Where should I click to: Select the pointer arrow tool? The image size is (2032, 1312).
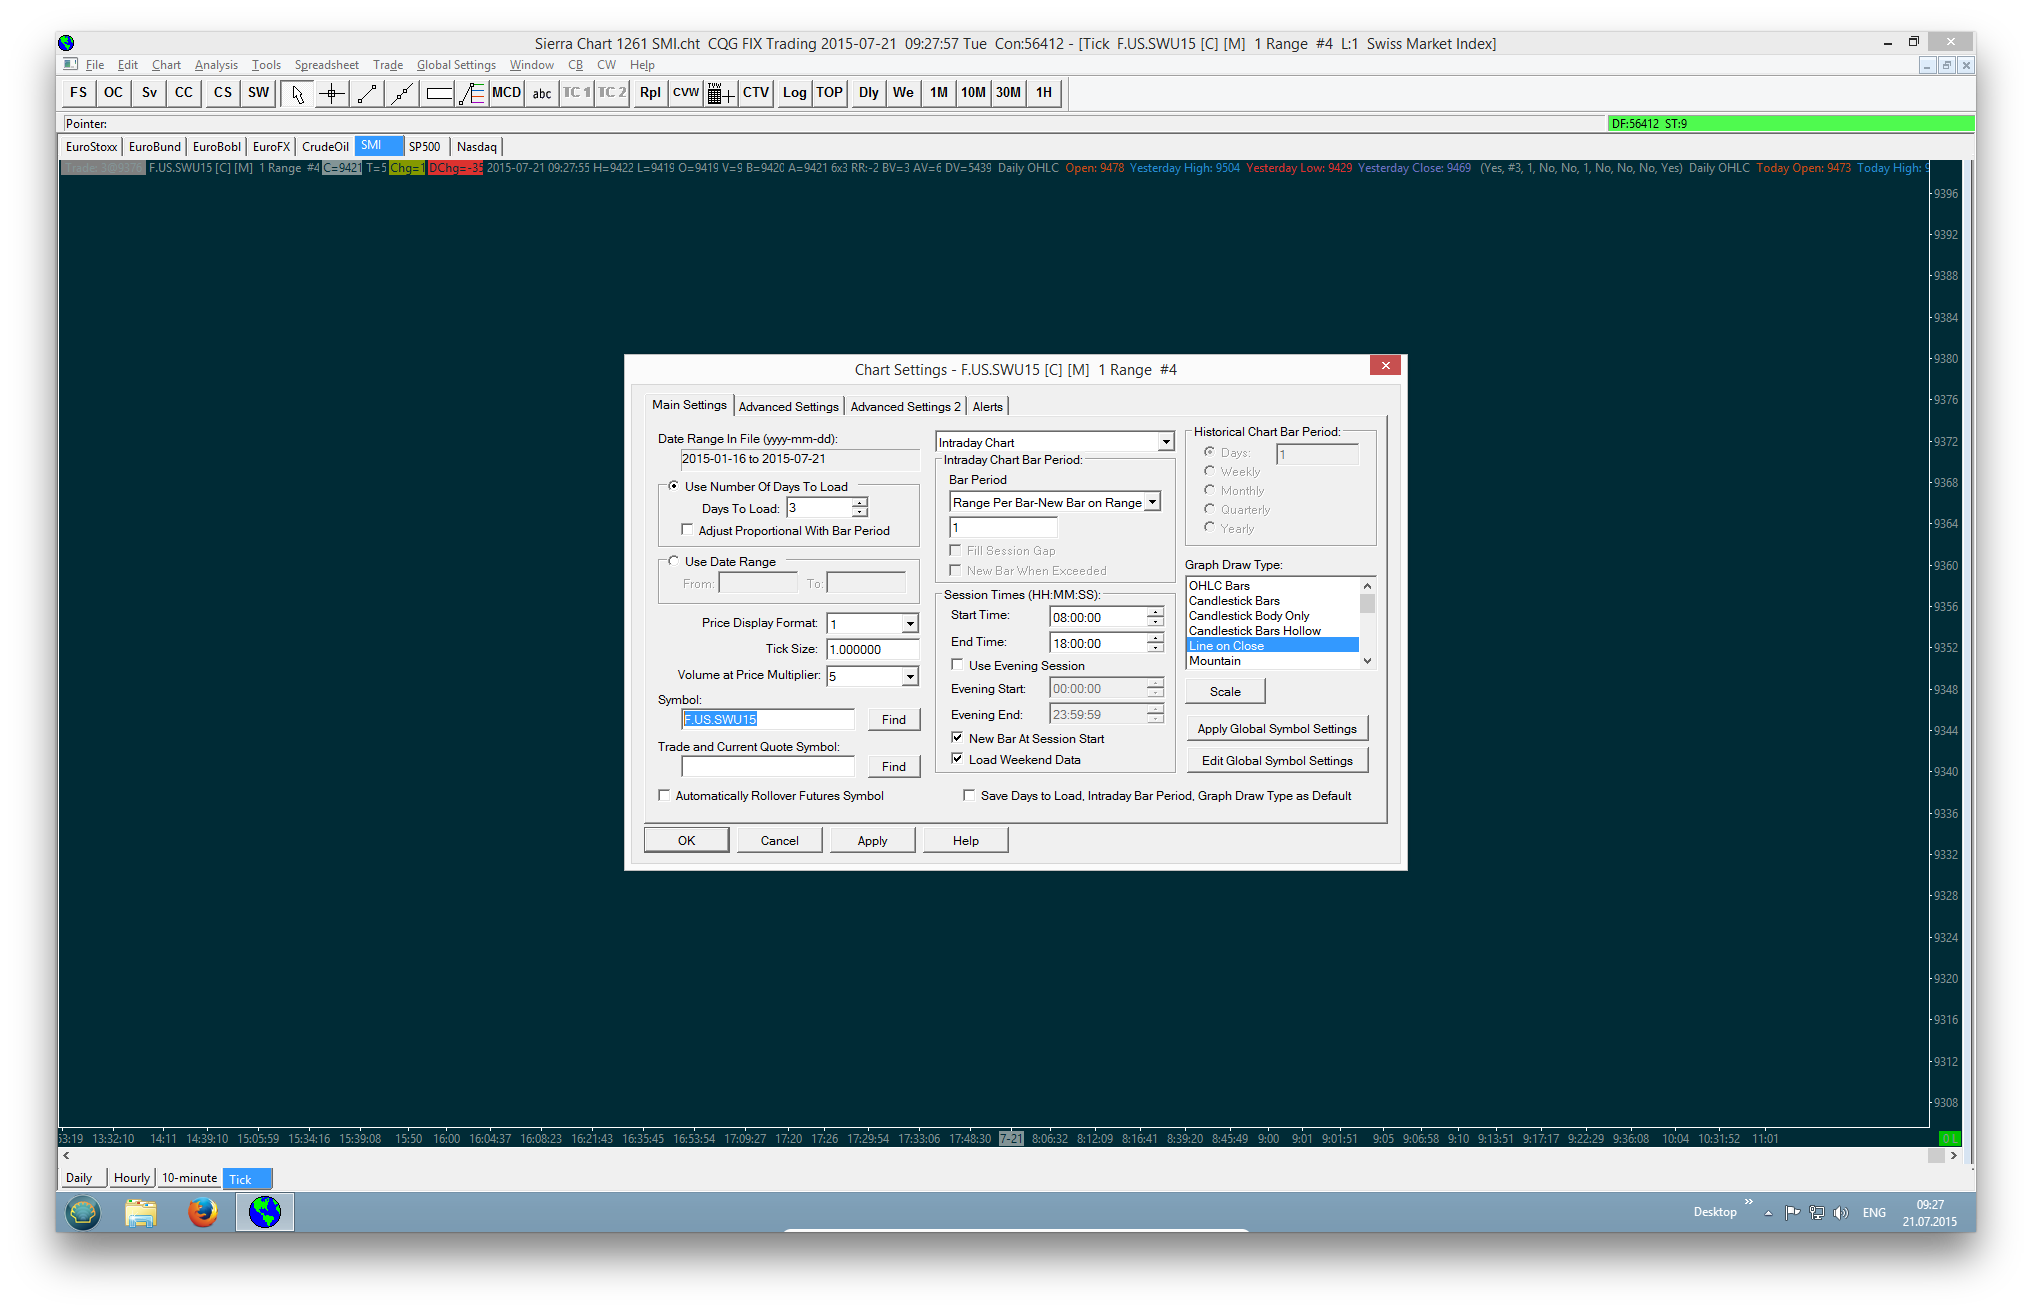tap(297, 93)
